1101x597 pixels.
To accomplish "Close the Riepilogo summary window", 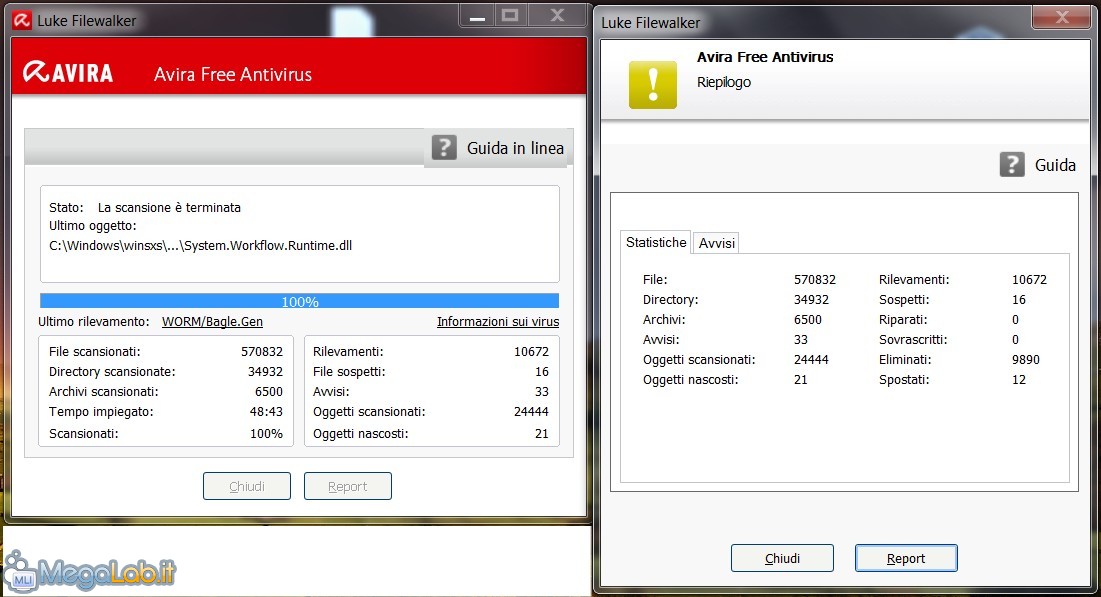I will point(1062,18).
